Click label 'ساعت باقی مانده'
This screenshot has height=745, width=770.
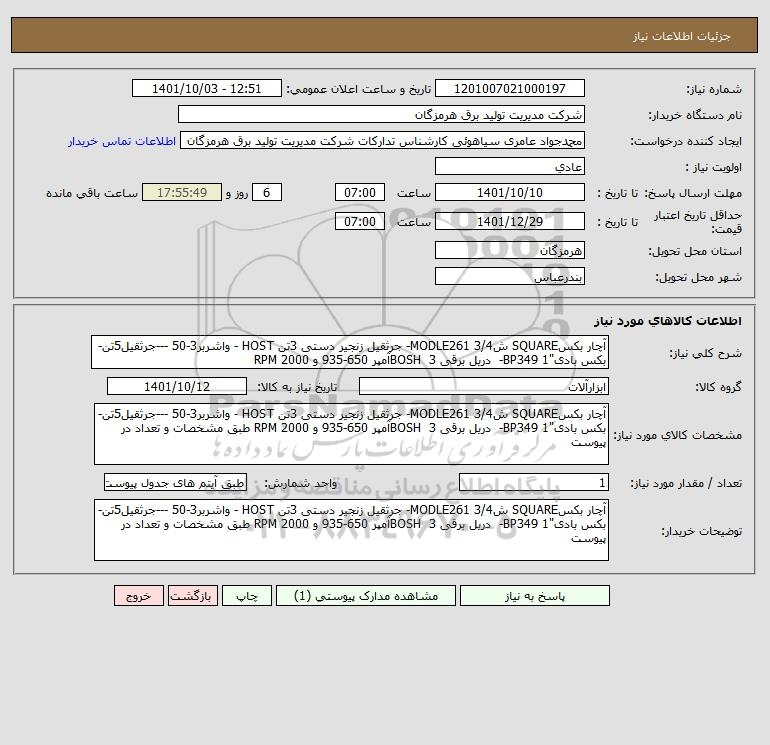(x=92, y=193)
